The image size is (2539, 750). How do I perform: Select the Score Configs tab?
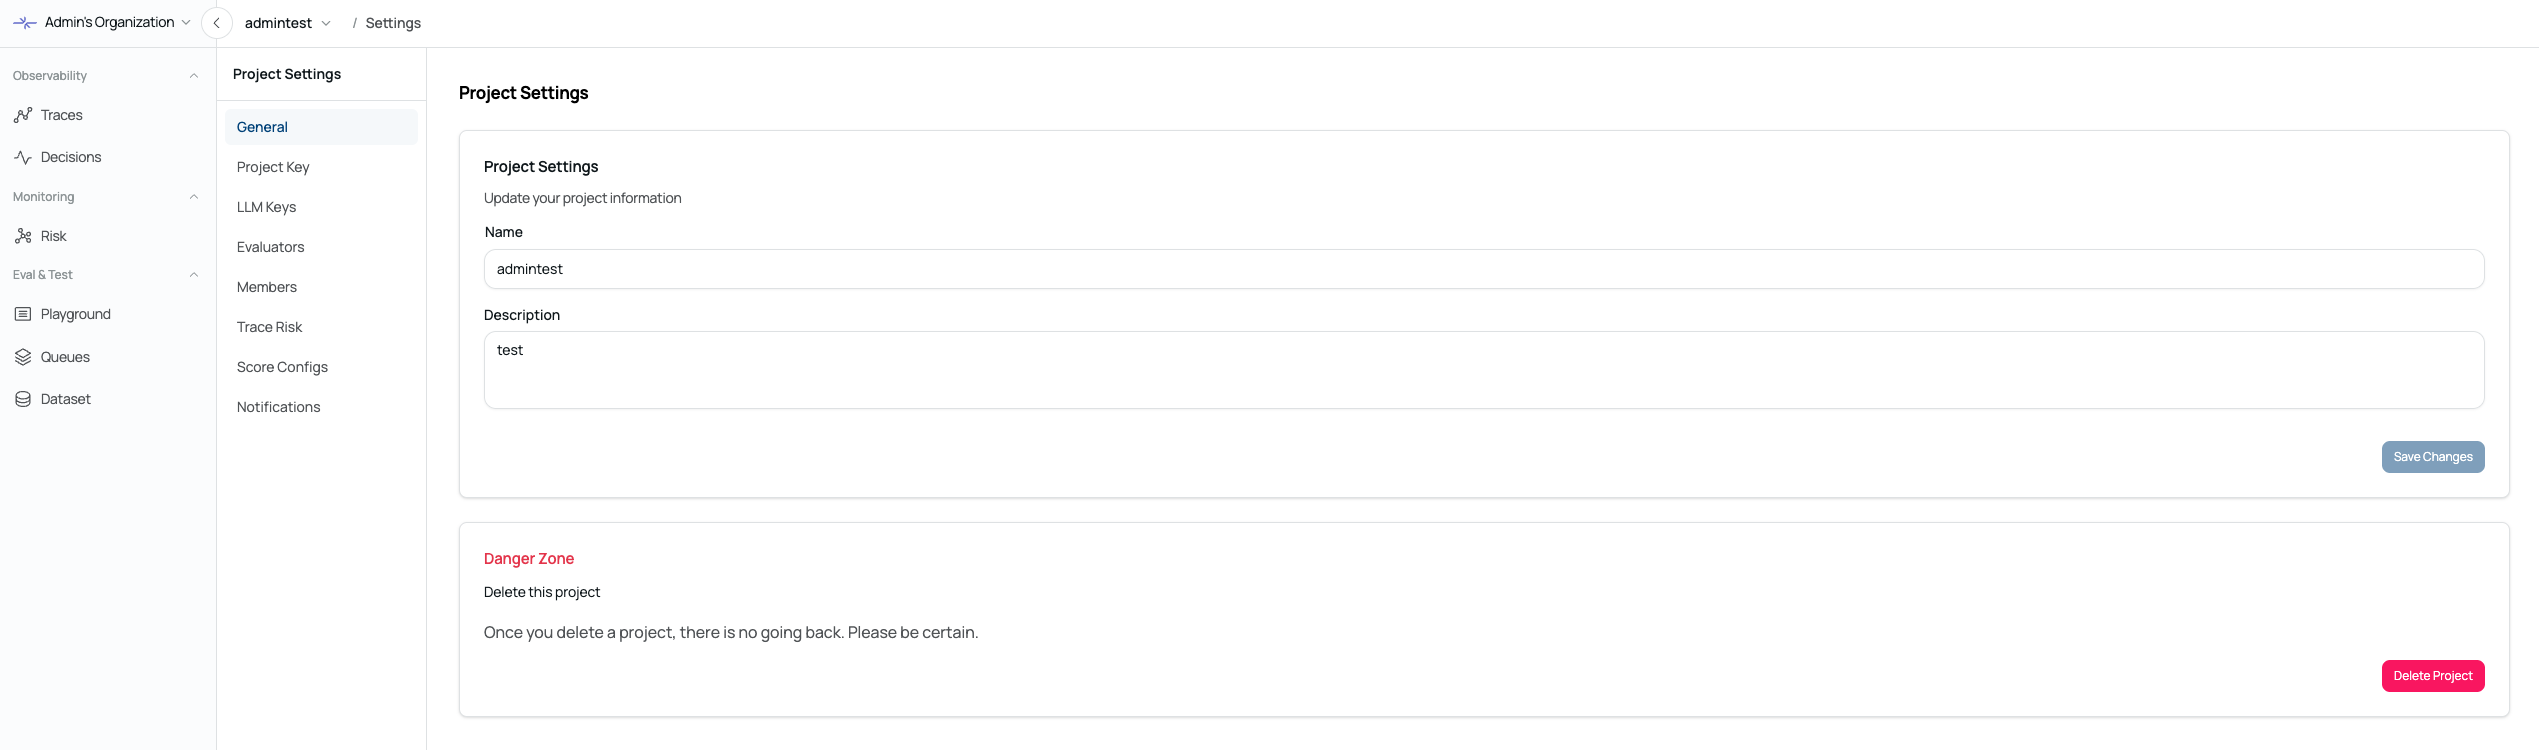pos(282,367)
